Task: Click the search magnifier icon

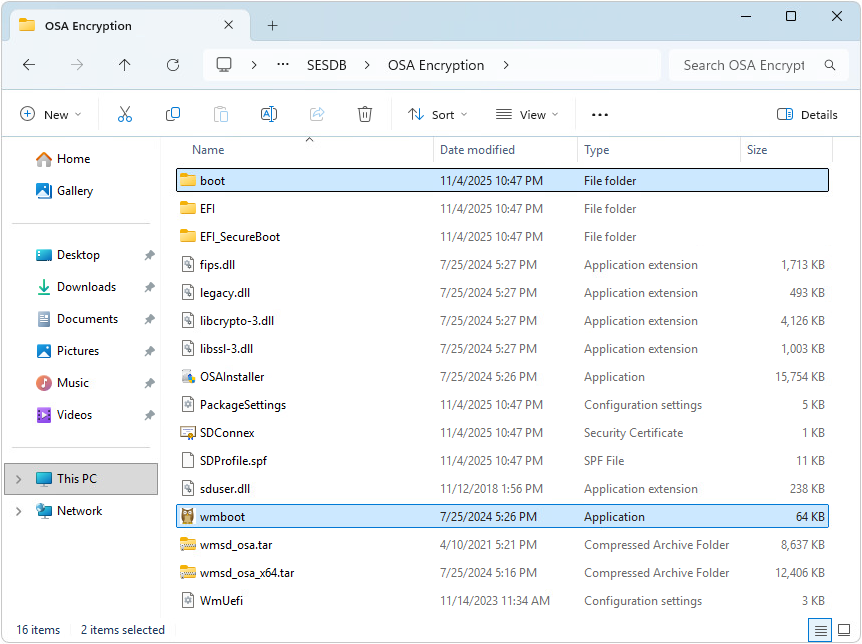Action: (x=830, y=65)
